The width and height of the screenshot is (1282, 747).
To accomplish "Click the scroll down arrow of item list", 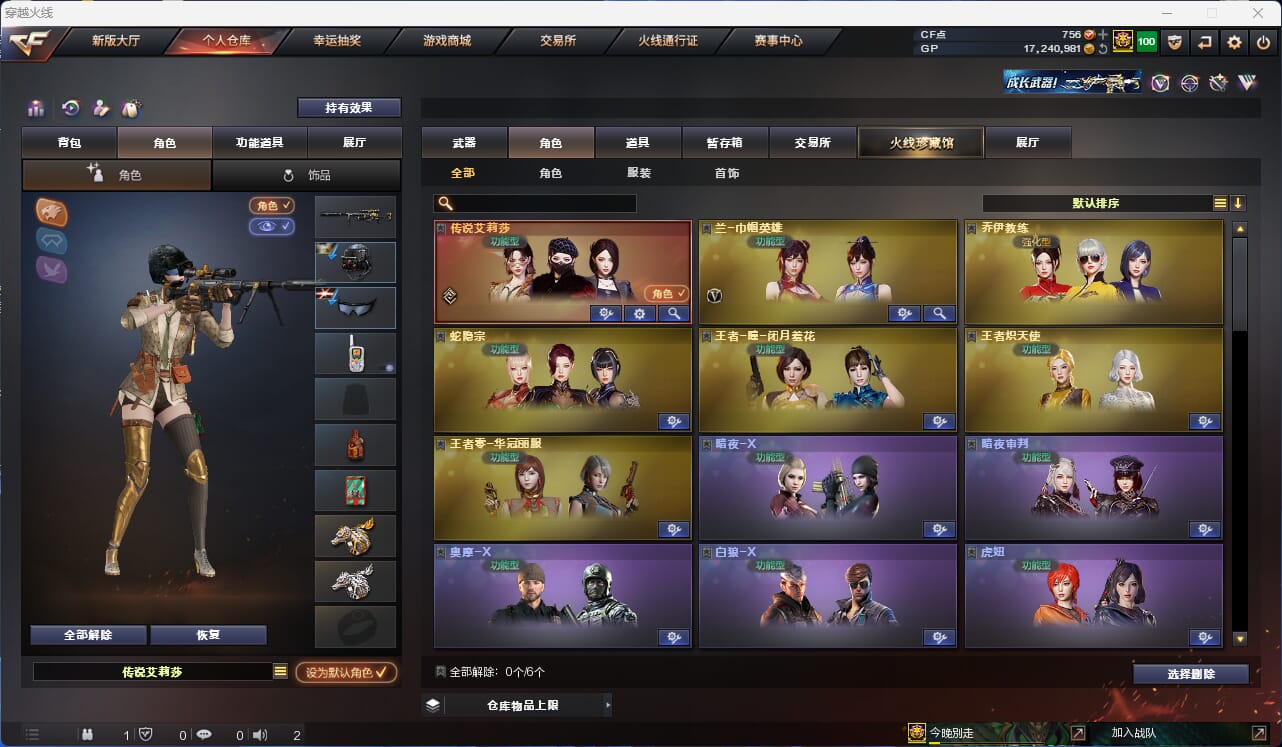I will point(1240,638).
